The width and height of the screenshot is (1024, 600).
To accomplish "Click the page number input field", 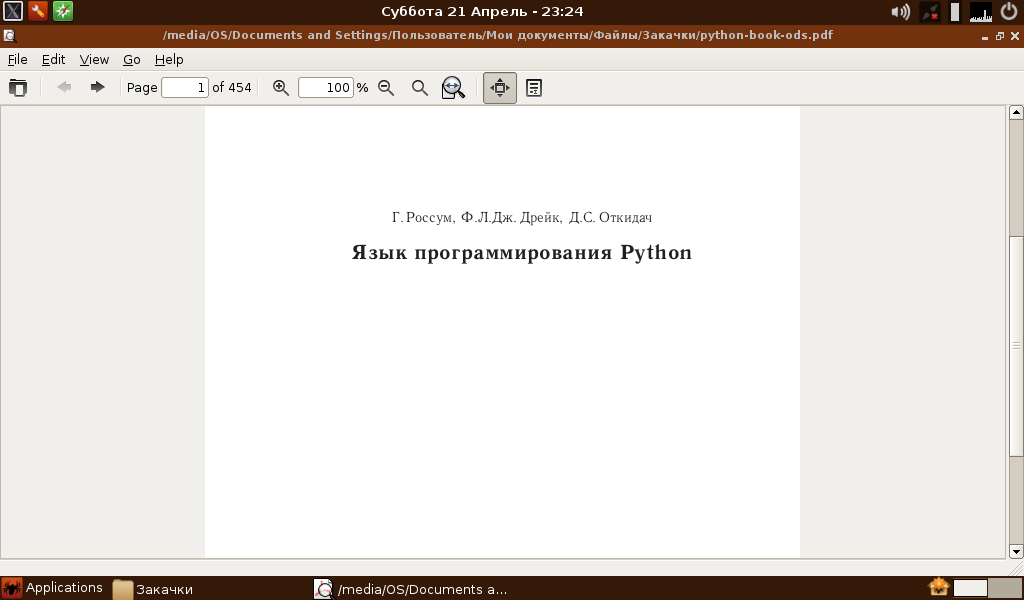I will [x=185, y=87].
